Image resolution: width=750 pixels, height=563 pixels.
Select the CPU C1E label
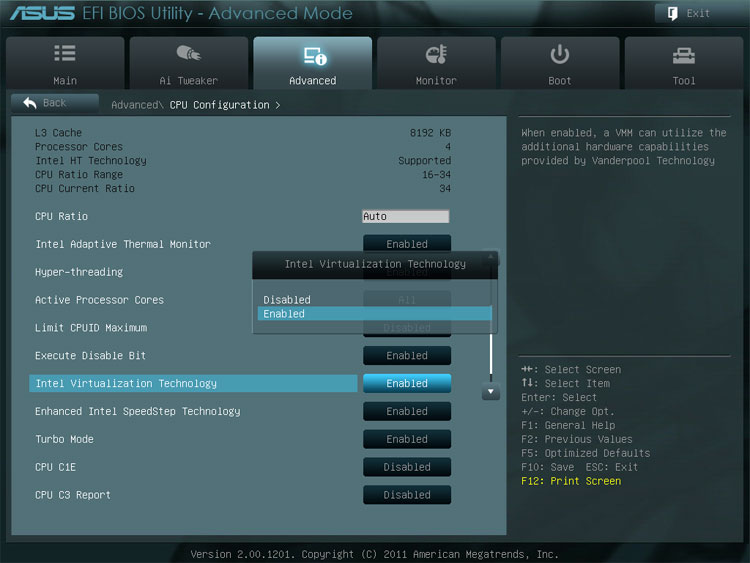[55, 467]
